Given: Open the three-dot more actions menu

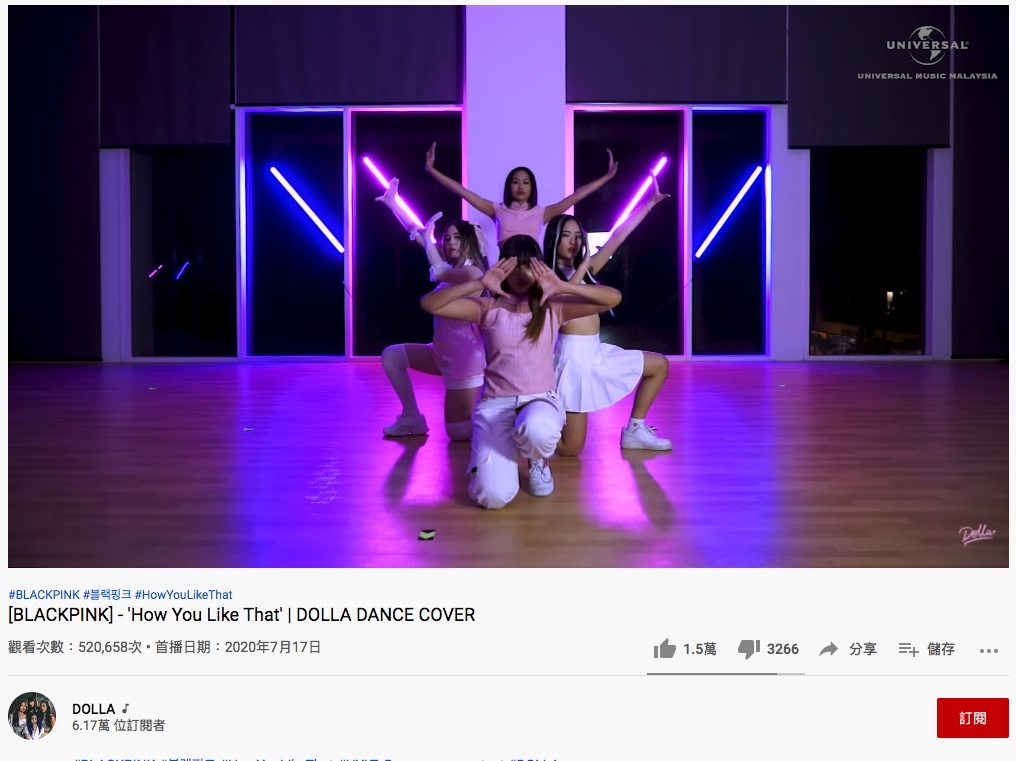Looking at the screenshot, I should pos(989,650).
